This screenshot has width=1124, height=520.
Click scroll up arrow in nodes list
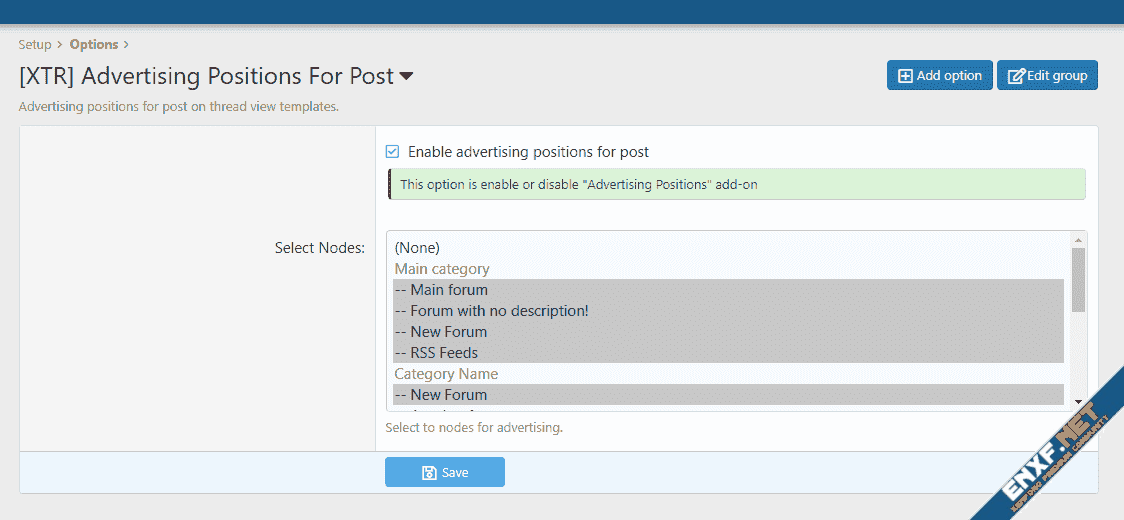pyautogui.click(x=1078, y=240)
